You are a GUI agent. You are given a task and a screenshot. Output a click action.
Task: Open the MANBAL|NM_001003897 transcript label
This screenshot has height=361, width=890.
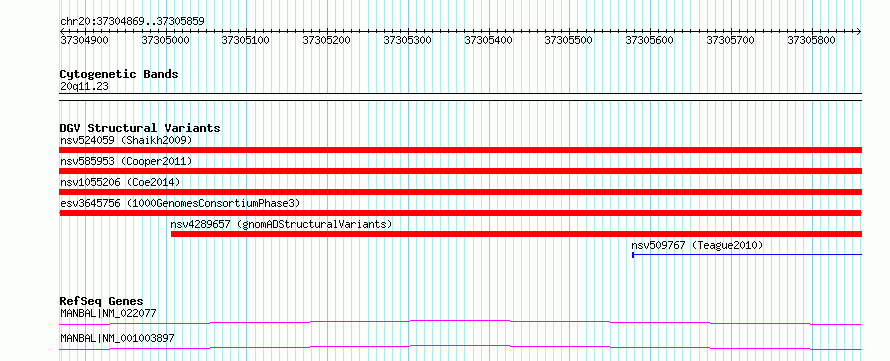click(117, 338)
